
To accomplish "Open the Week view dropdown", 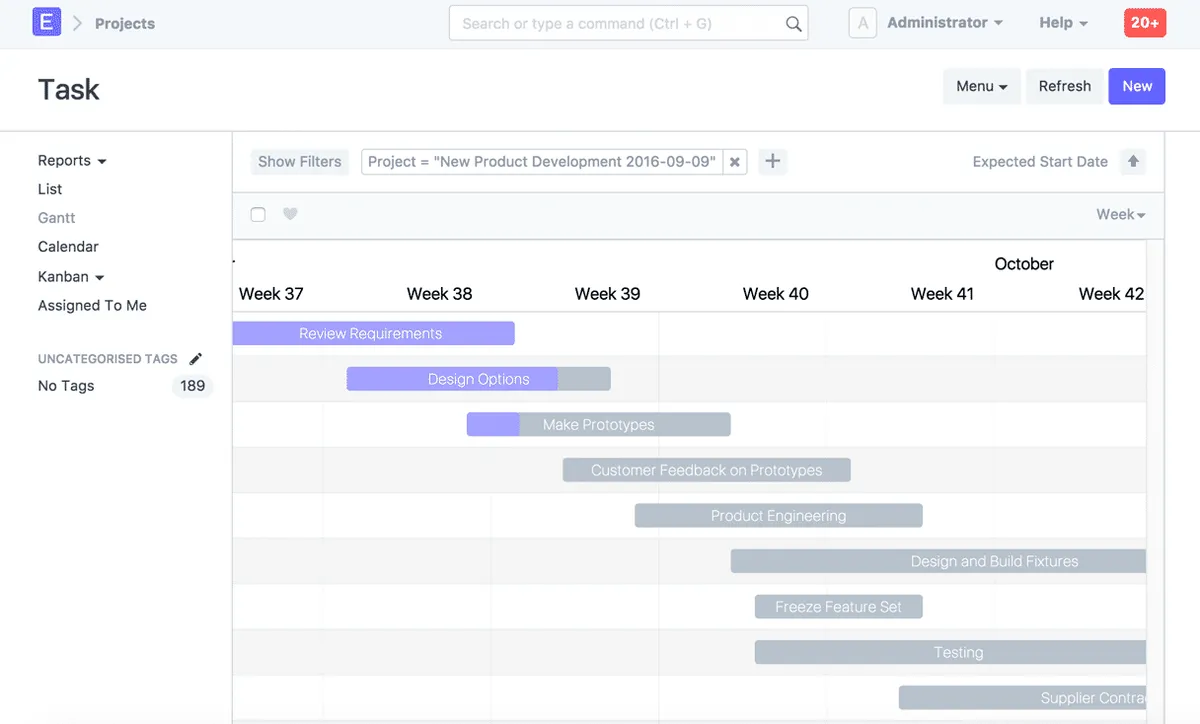I will coord(1120,214).
